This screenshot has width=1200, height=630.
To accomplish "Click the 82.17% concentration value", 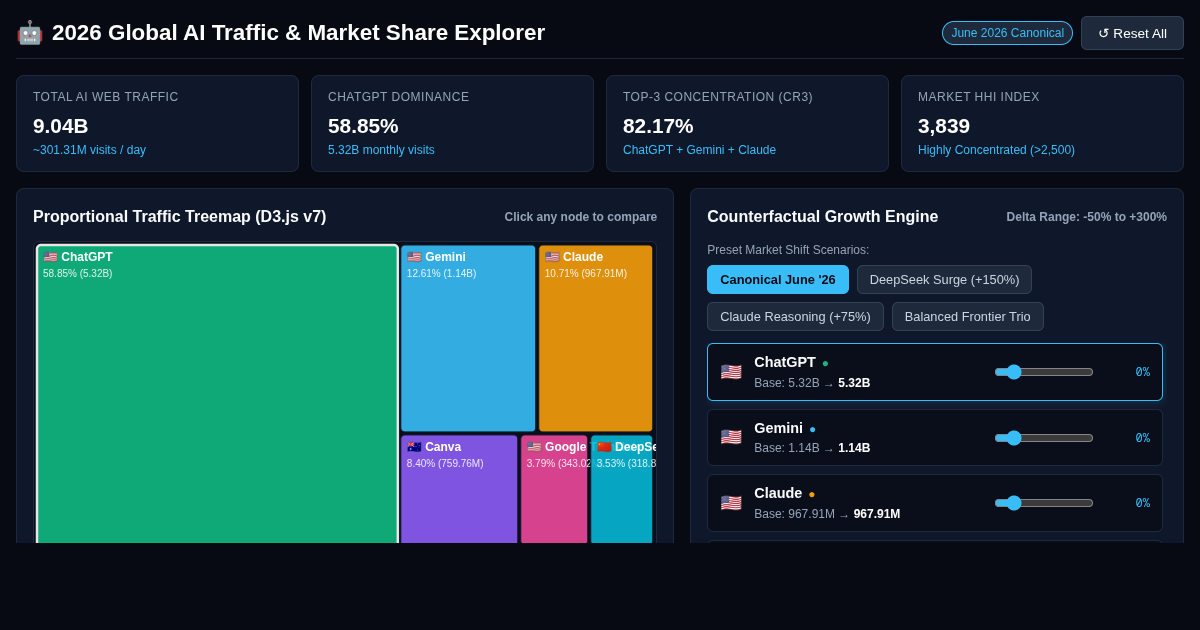I will [x=658, y=126].
